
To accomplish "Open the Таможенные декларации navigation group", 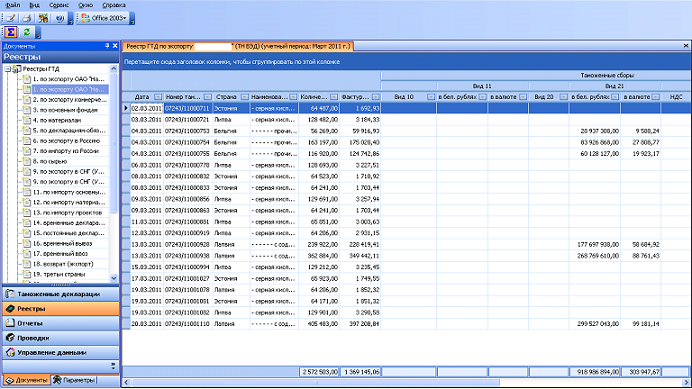I will coord(61,294).
